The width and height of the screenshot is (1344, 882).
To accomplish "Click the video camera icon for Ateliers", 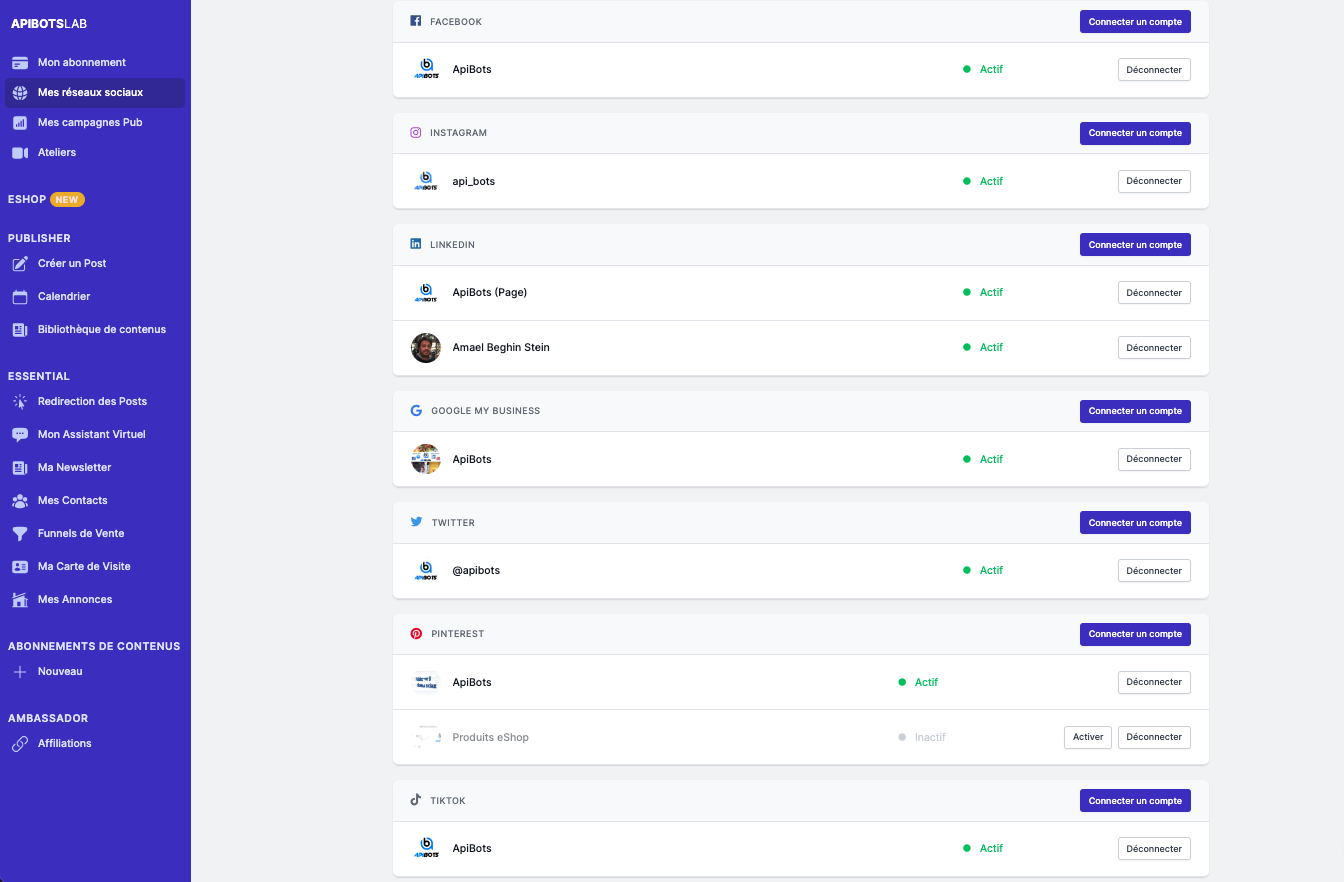I will pos(20,153).
